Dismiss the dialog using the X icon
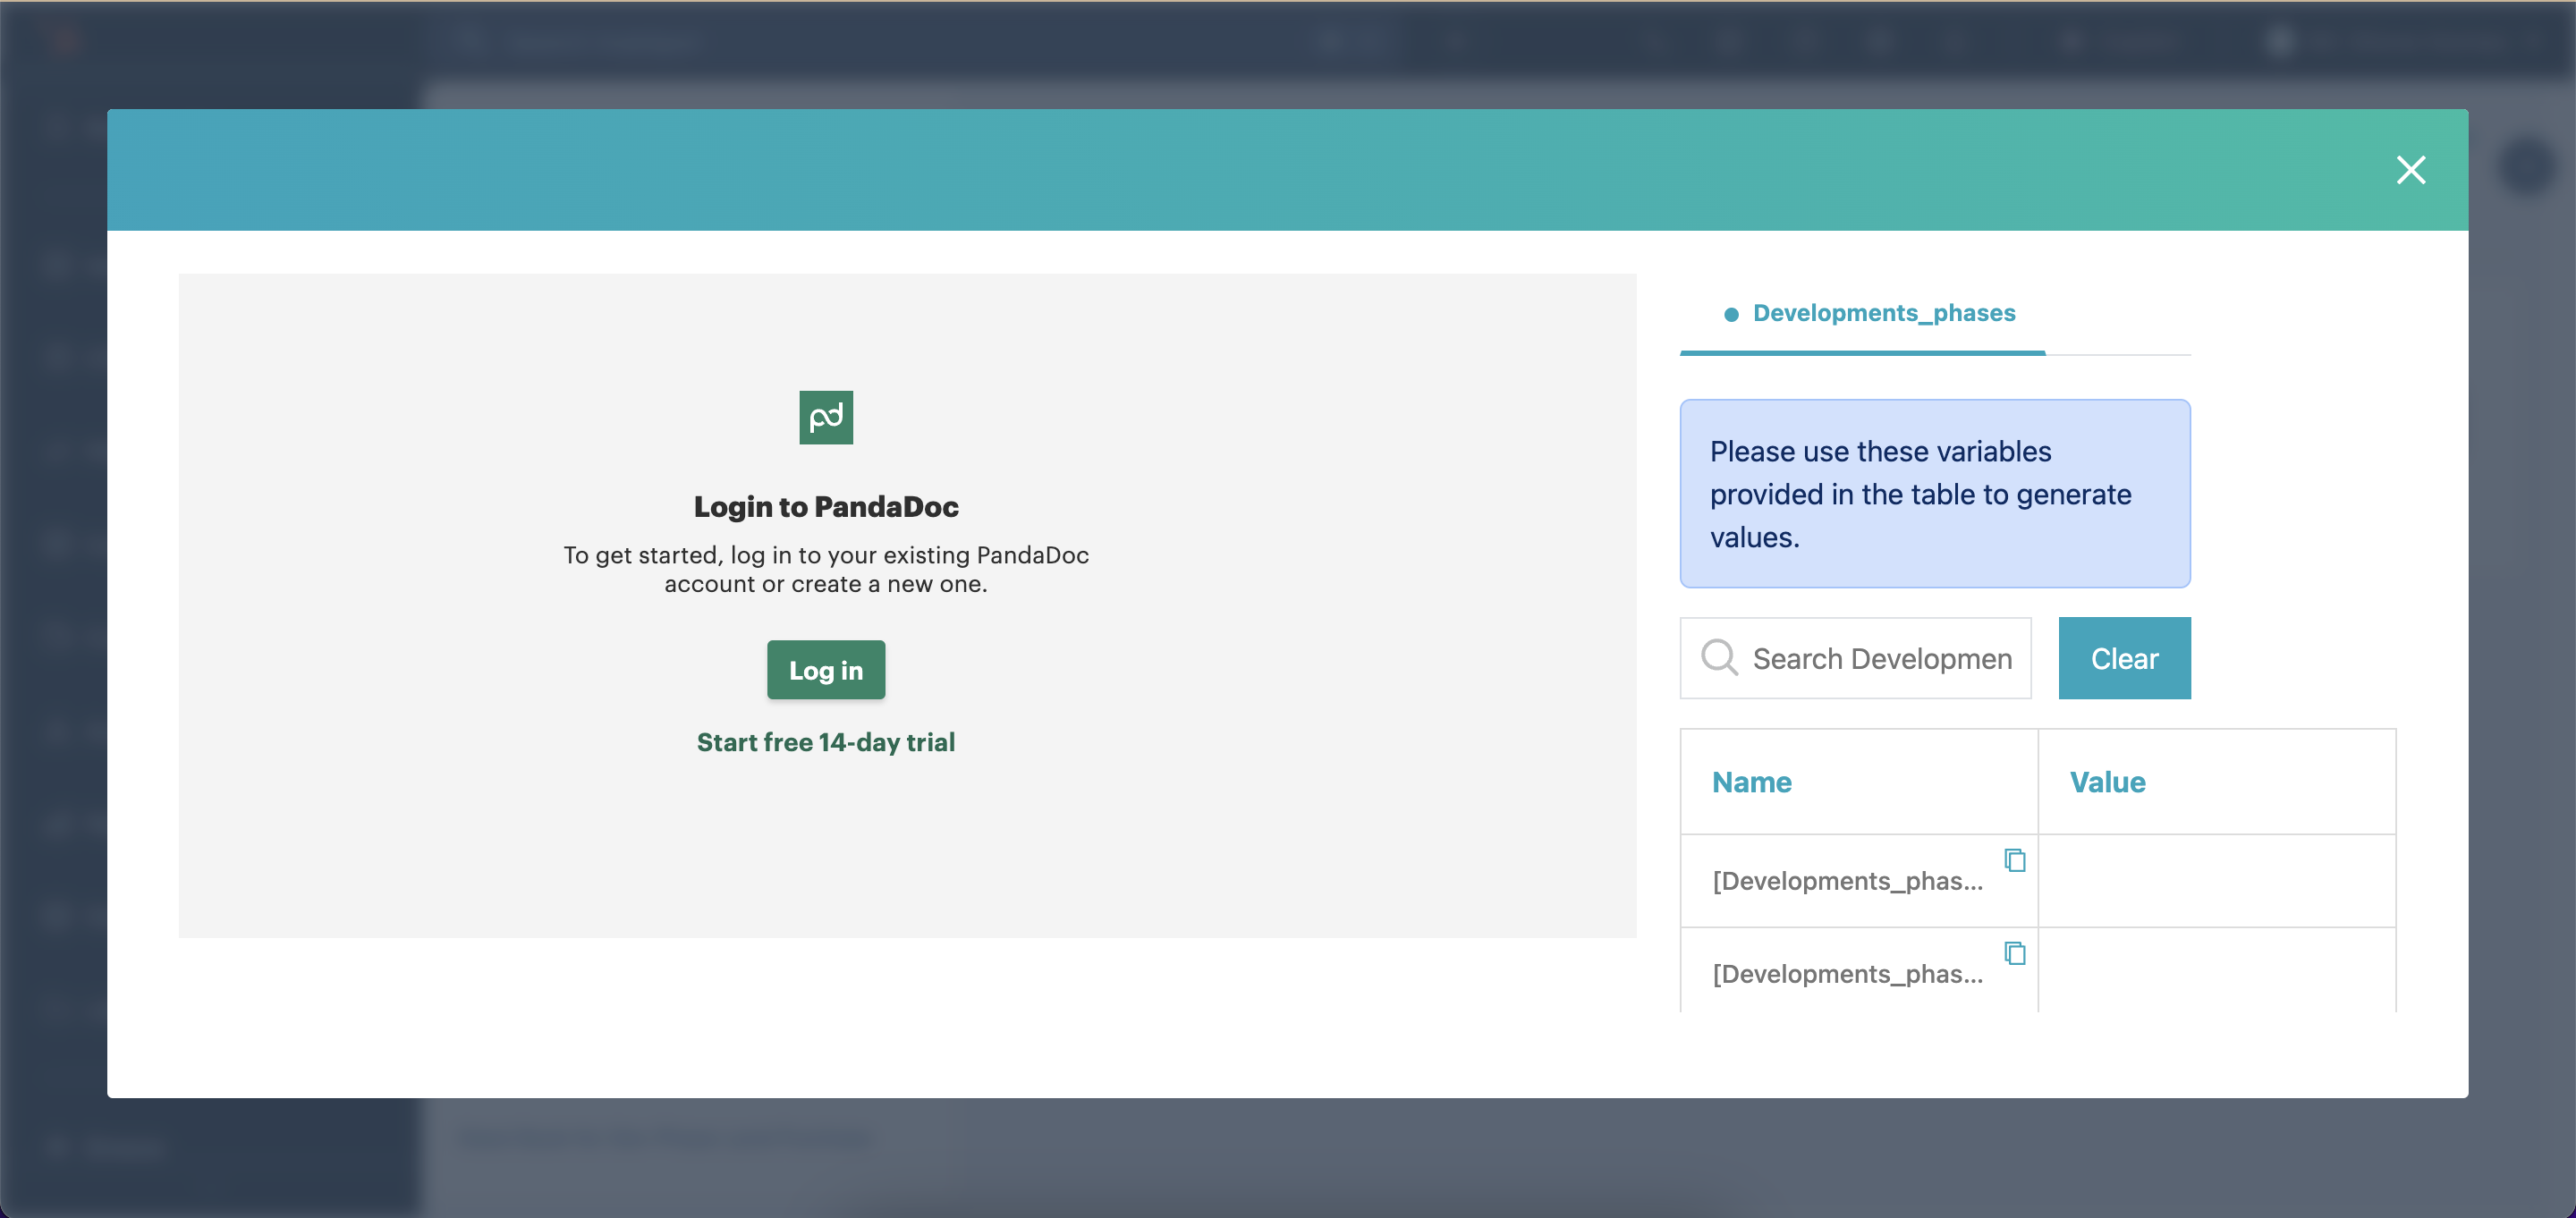The image size is (2576, 1218). (x=2412, y=170)
